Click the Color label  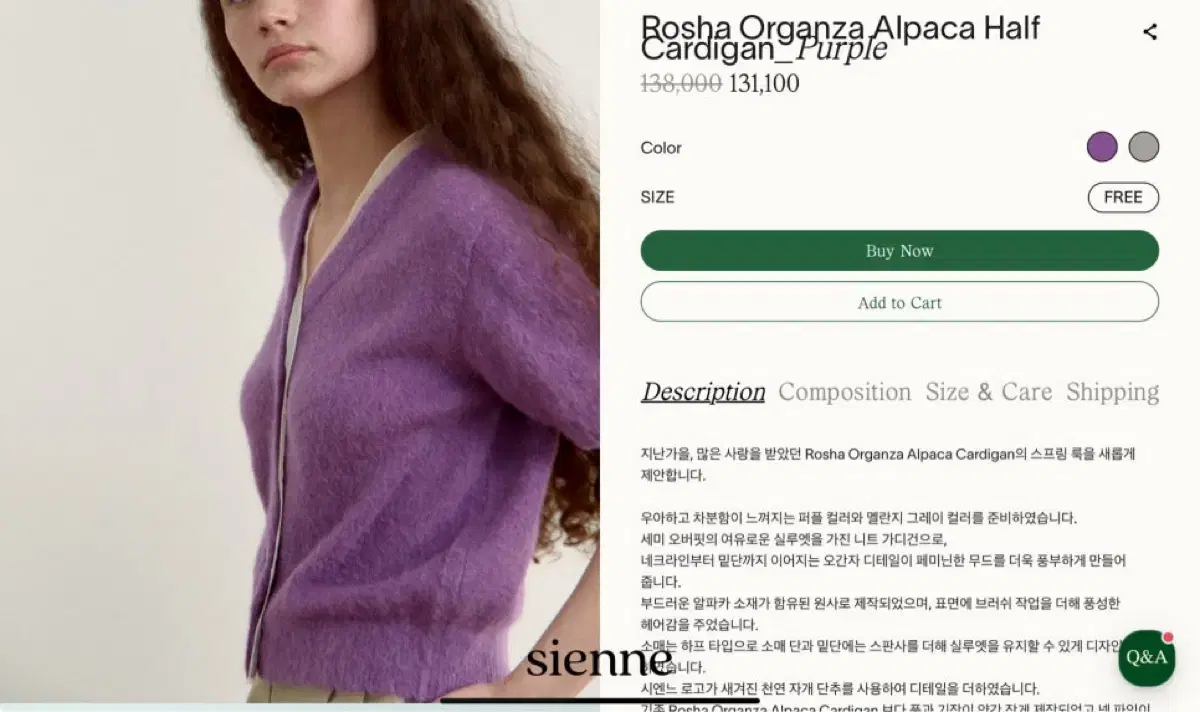coord(661,148)
